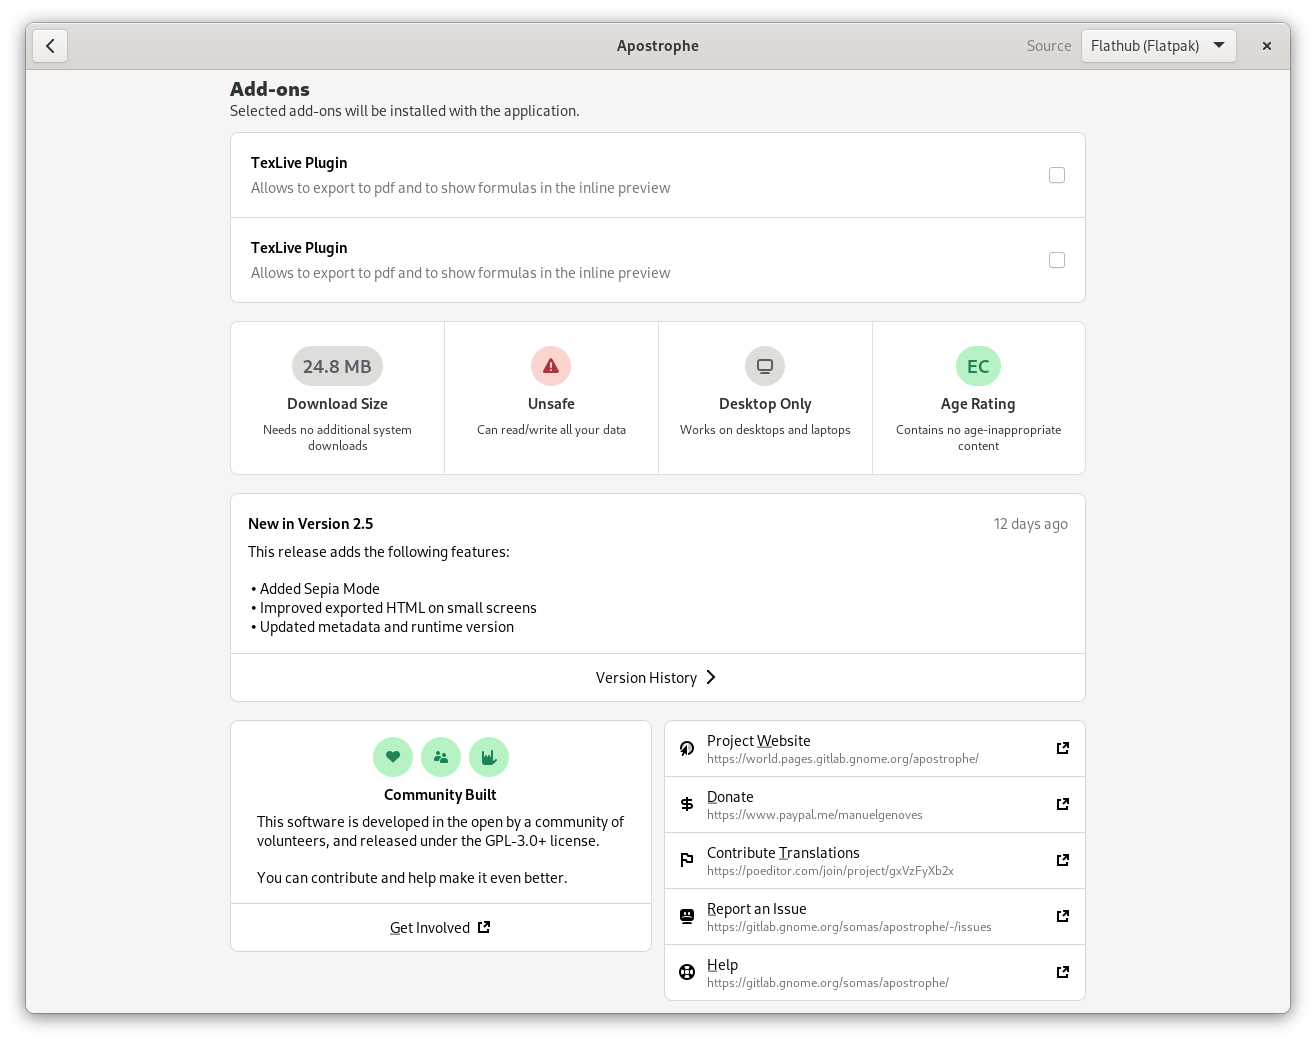Click the Unsafe warning triangle icon
The image size is (1316, 1042).
pyautogui.click(x=551, y=366)
